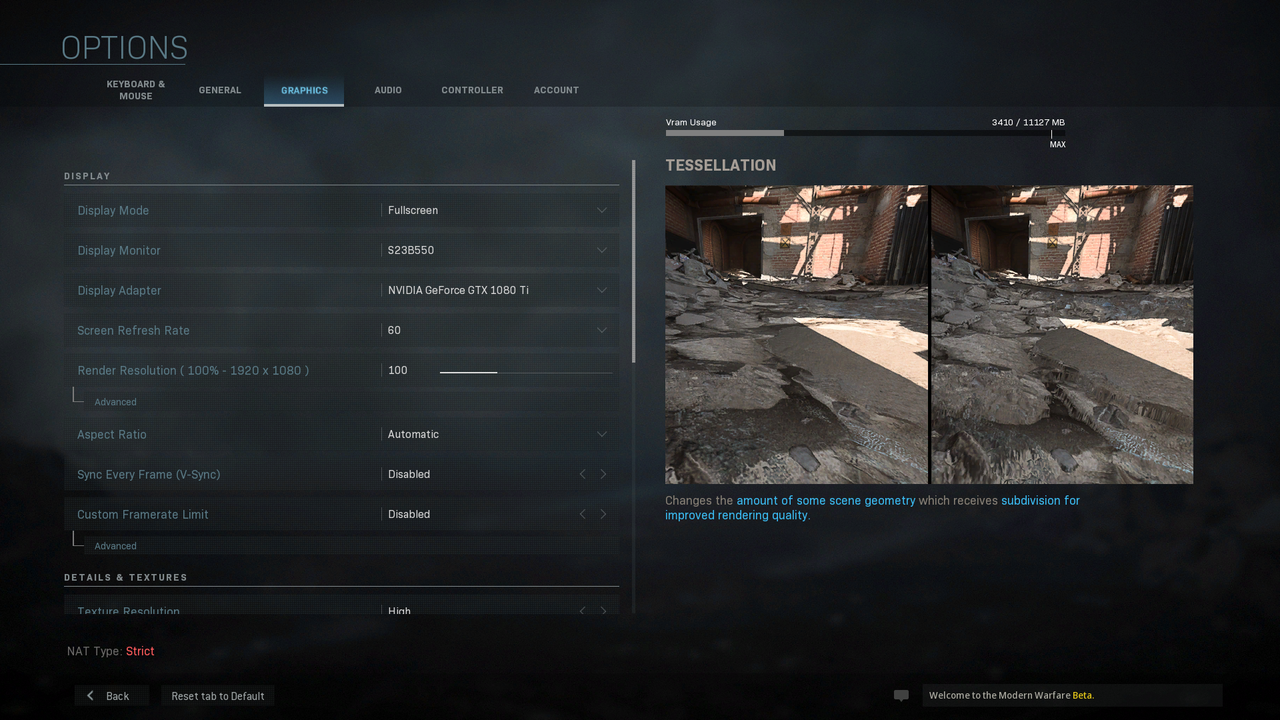The image size is (1280, 720).
Task: Click the OPTIONS title
Action: tap(124, 48)
